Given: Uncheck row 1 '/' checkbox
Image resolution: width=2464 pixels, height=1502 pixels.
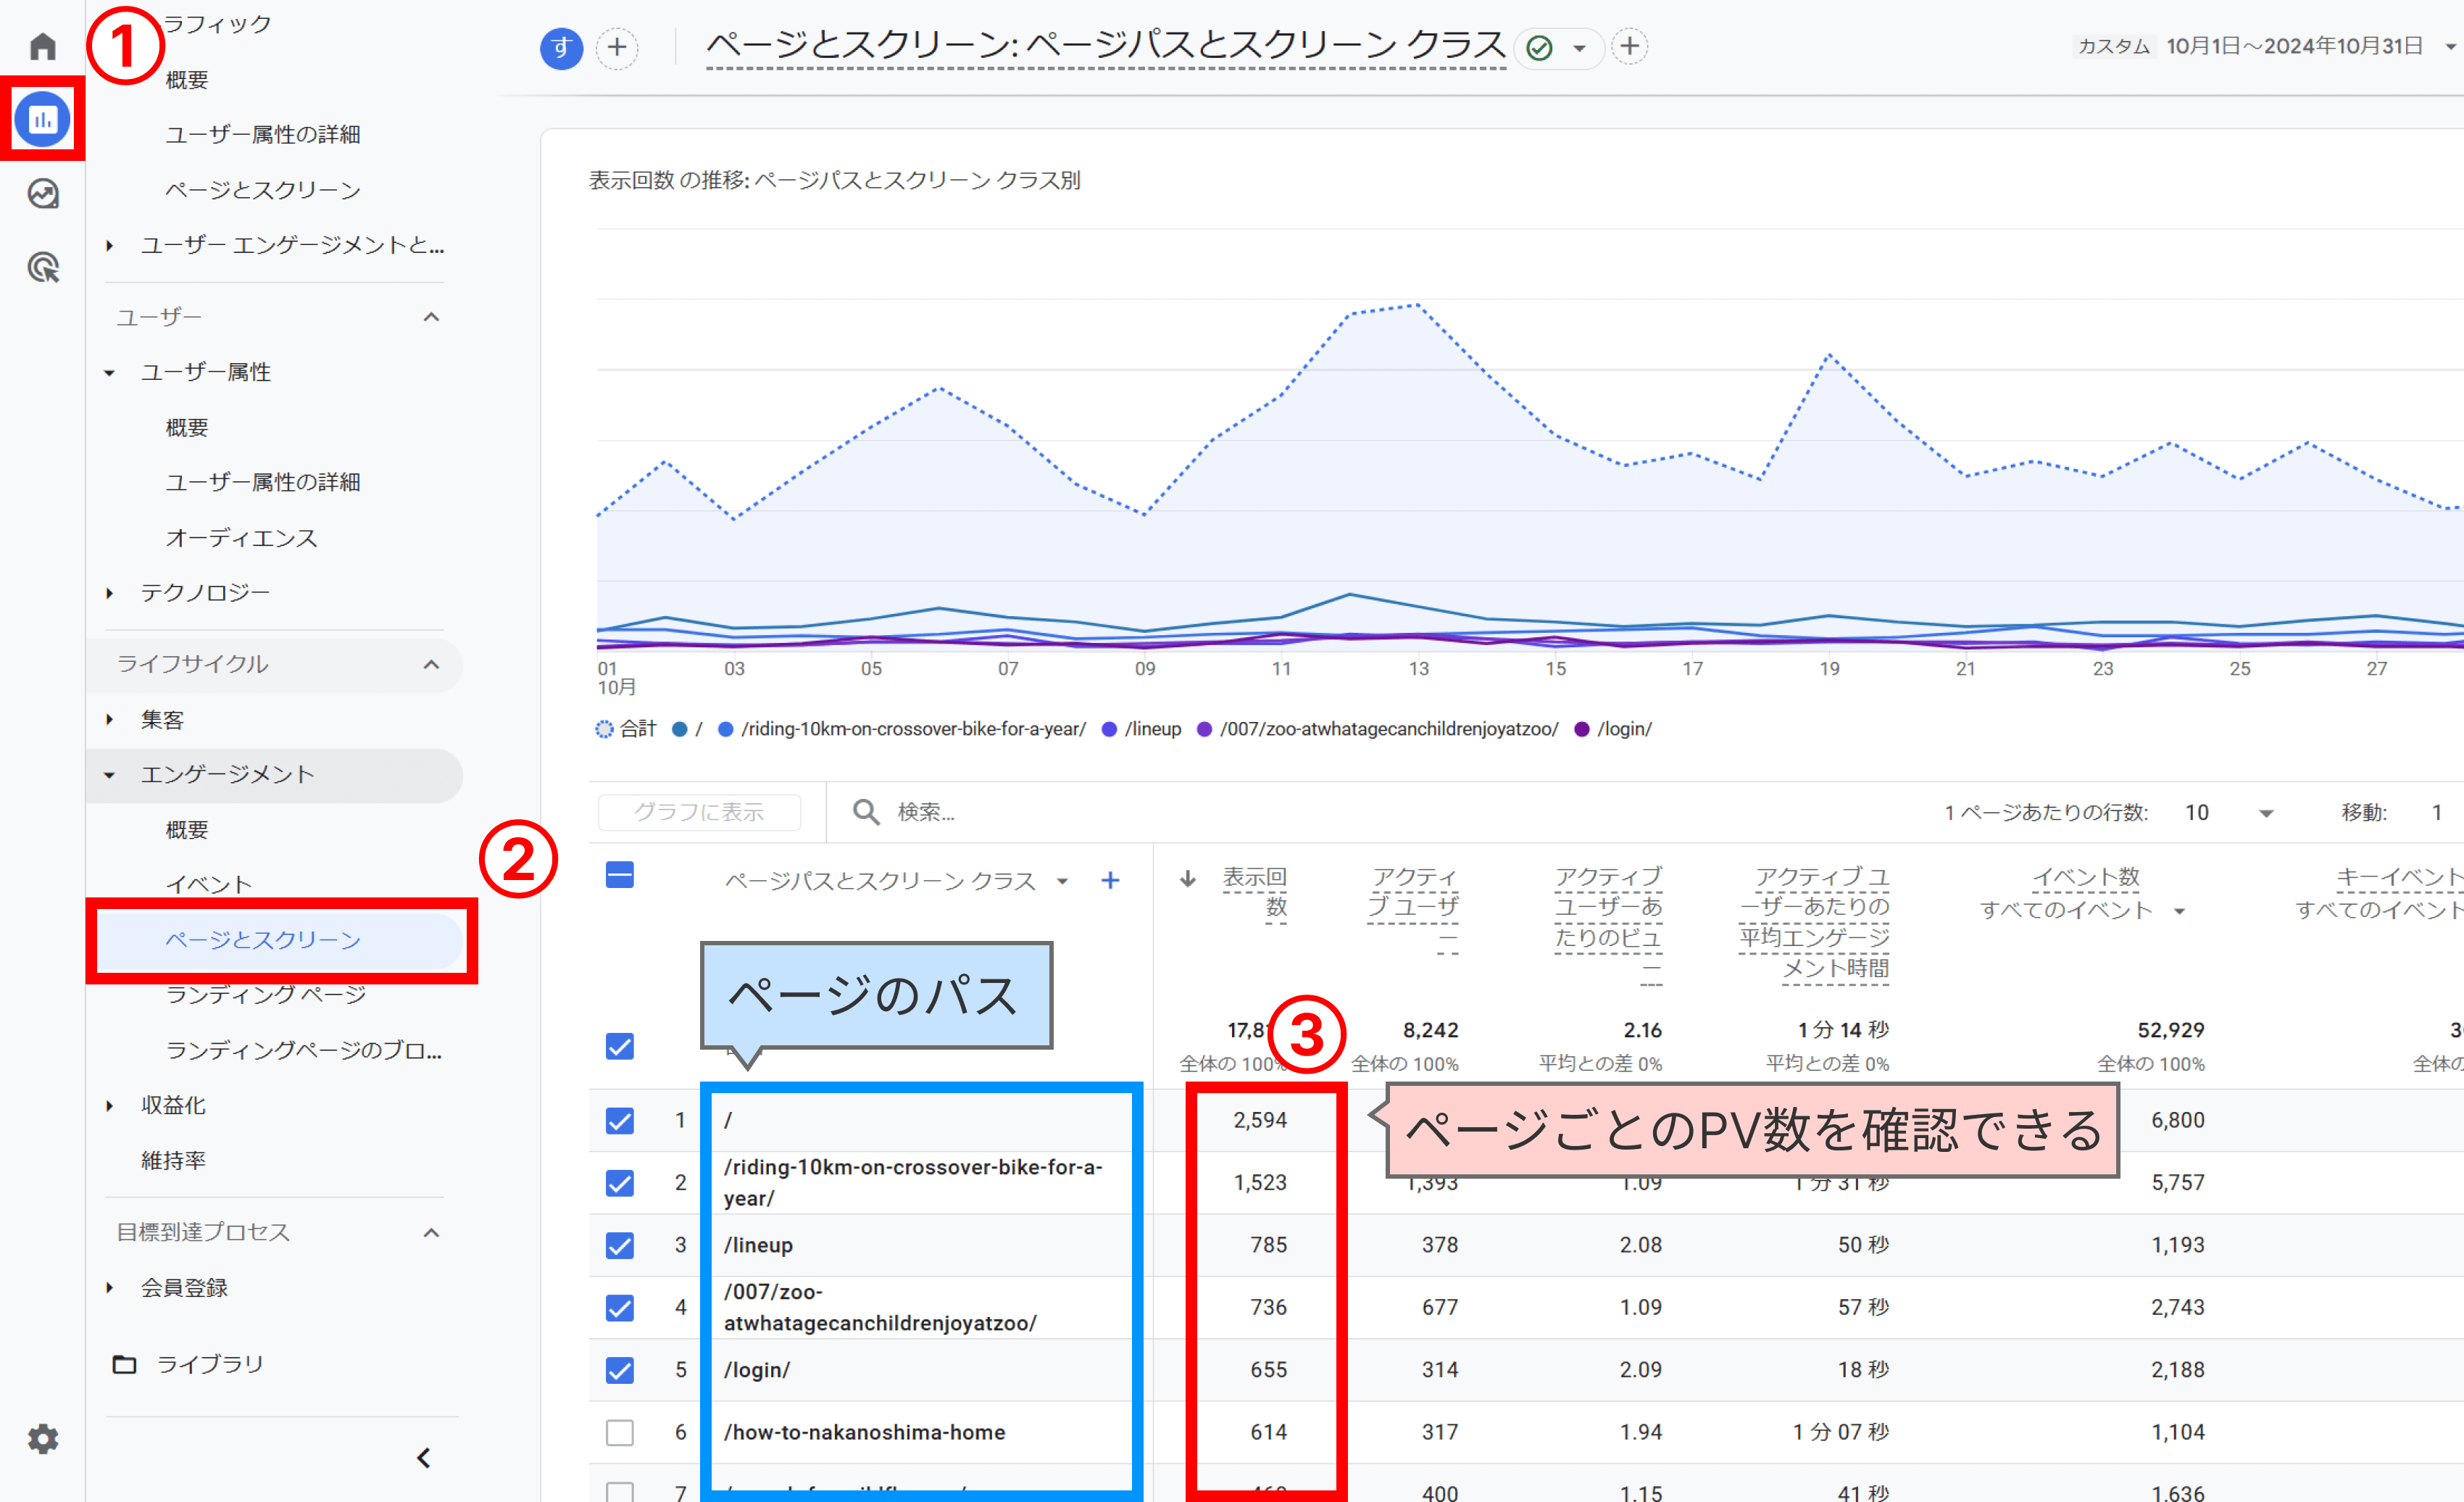Looking at the screenshot, I should (620, 1120).
